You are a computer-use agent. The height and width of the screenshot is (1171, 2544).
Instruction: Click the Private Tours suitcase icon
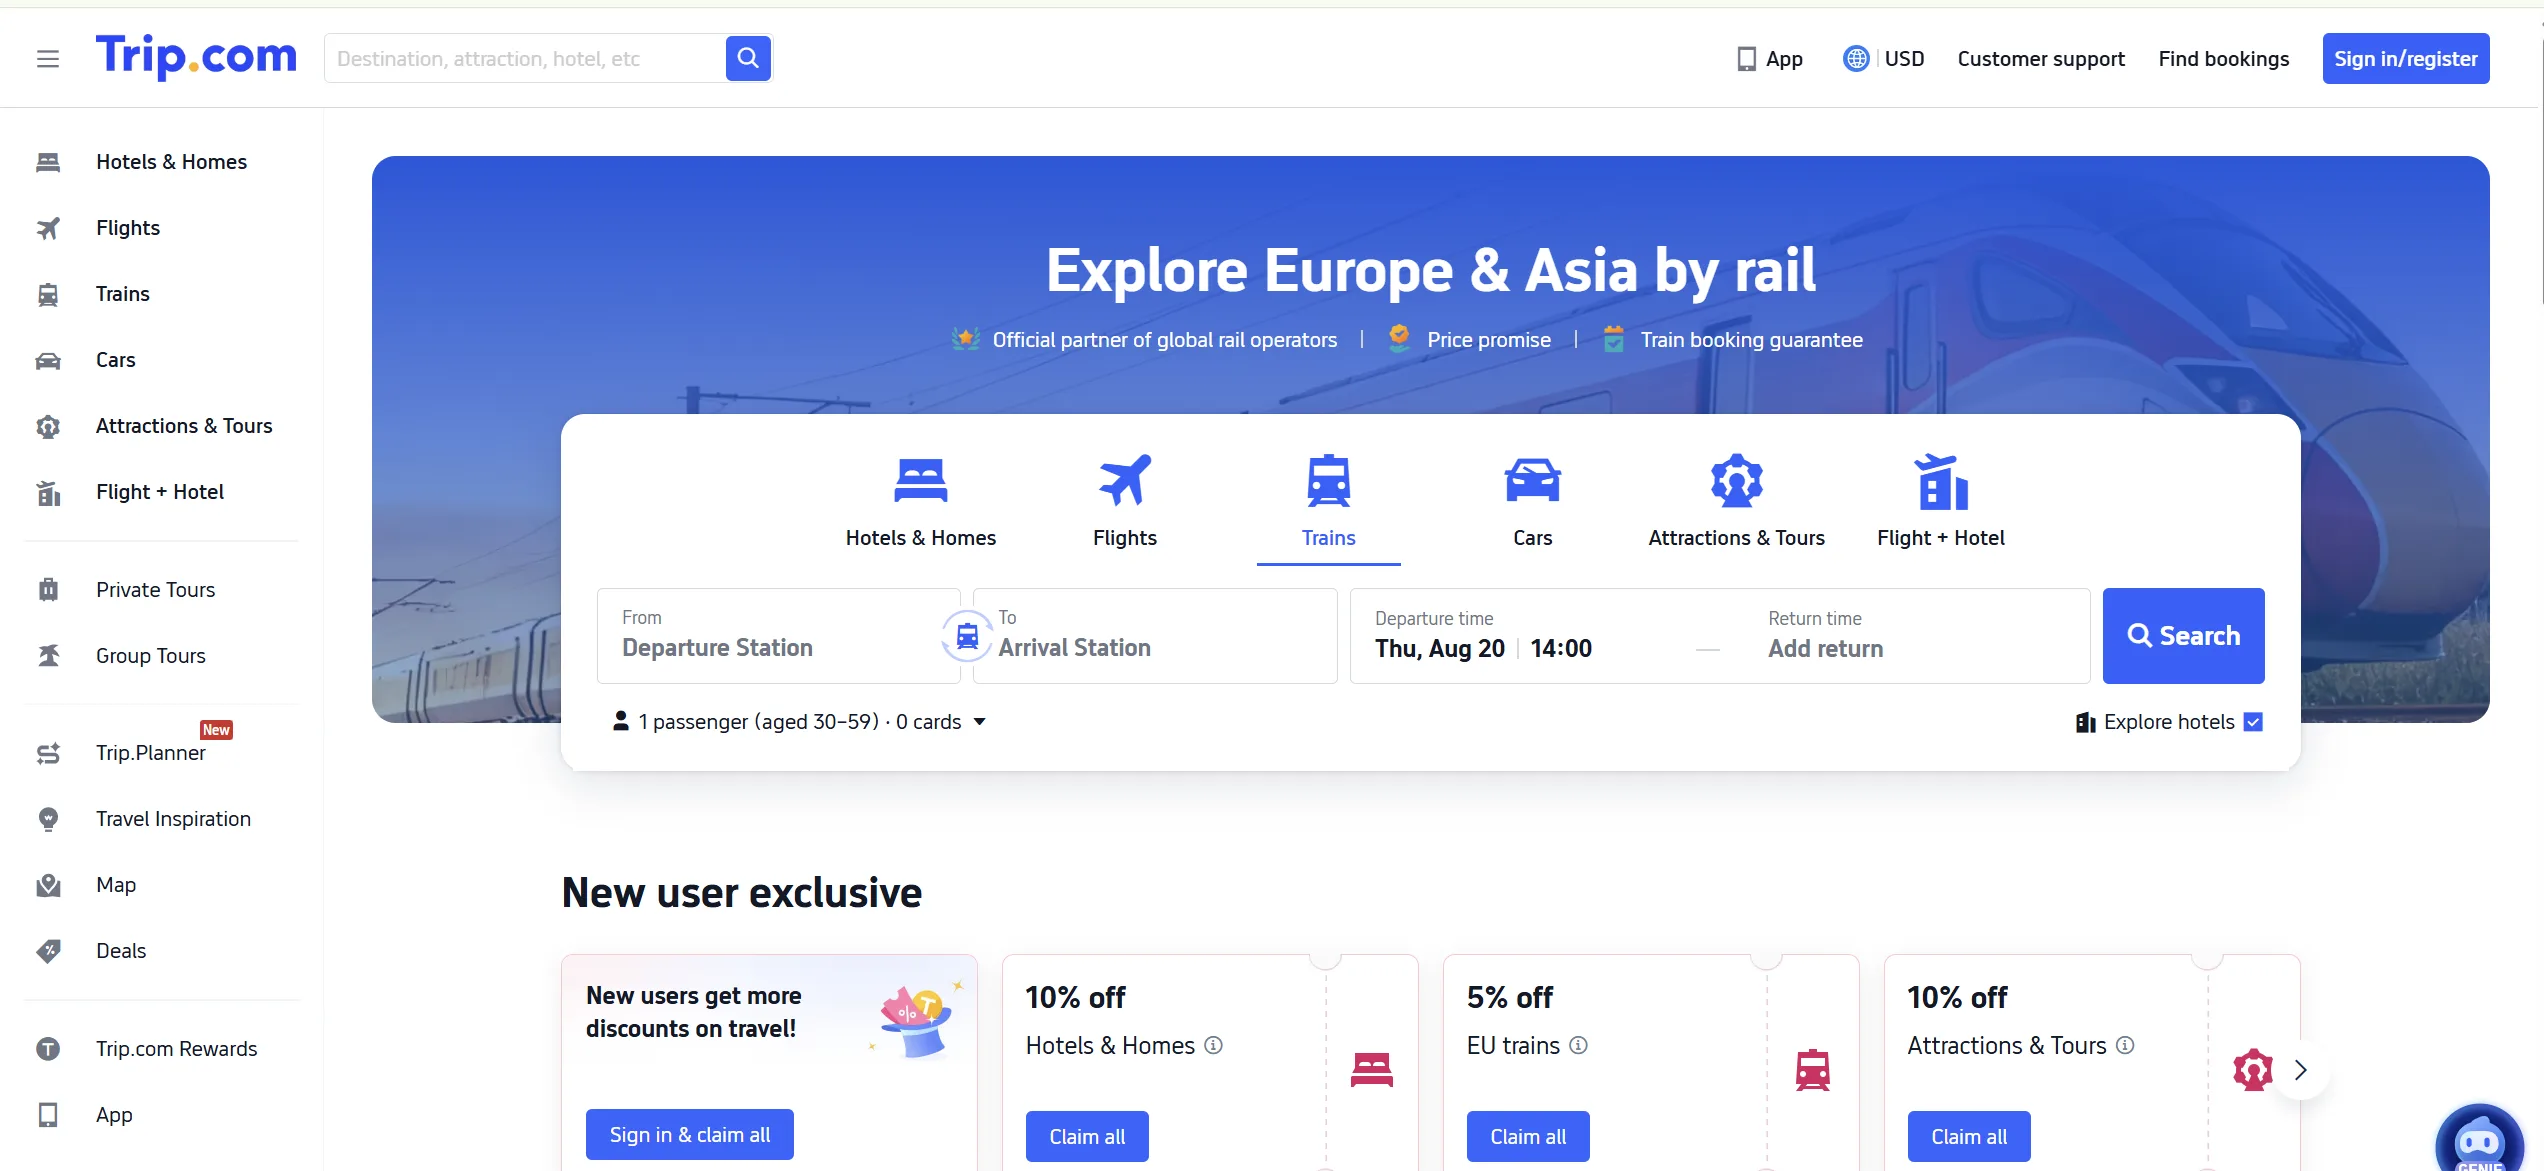tap(48, 590)
